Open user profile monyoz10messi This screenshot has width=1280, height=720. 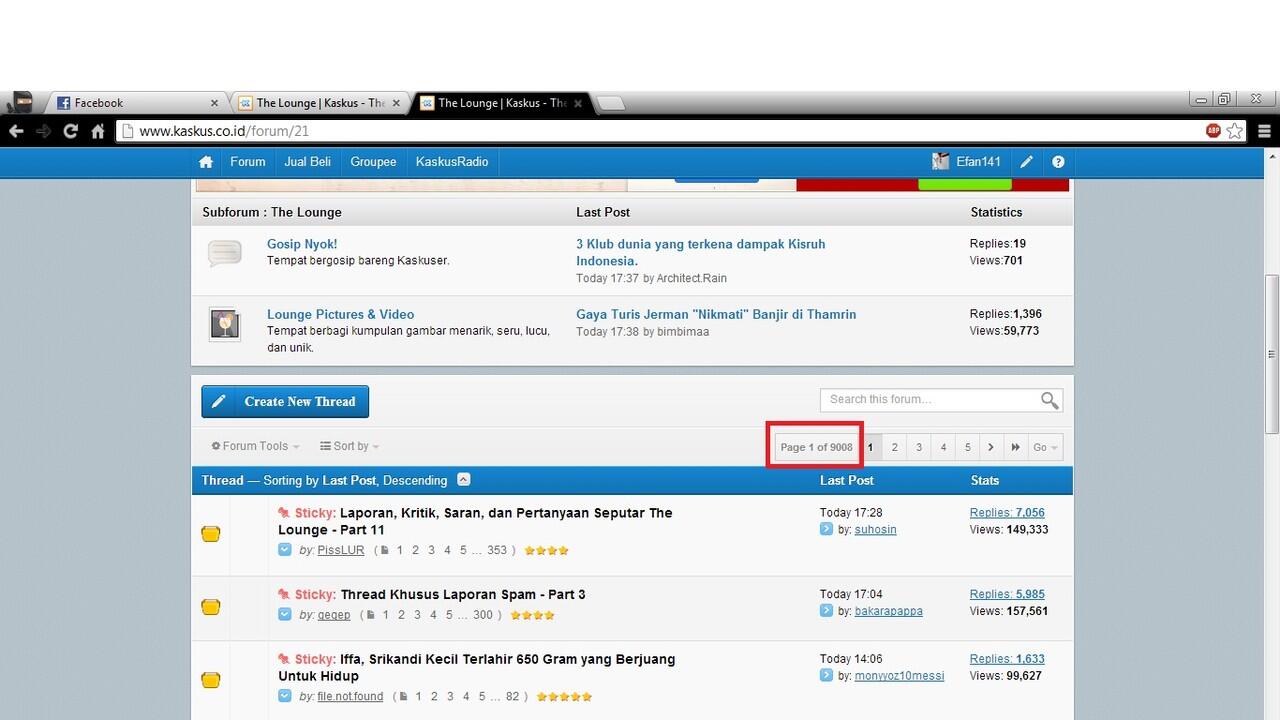899,676
